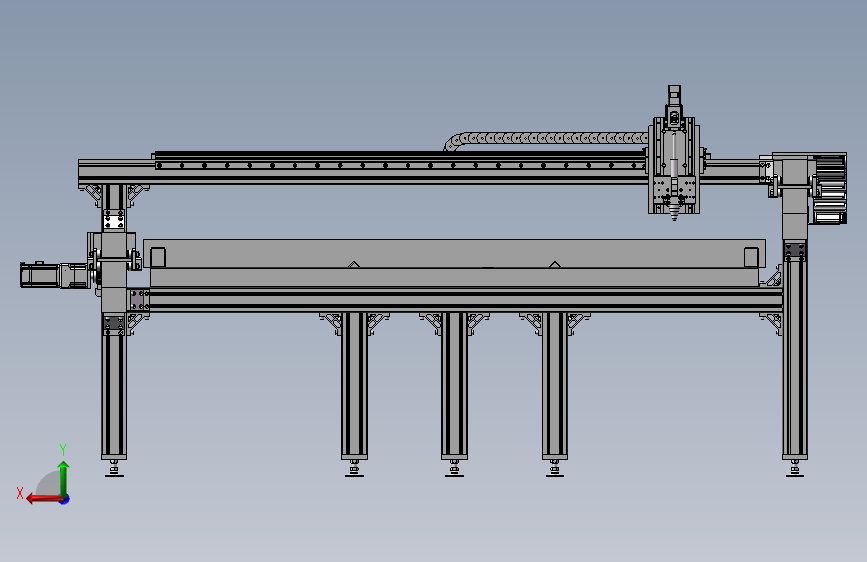Image resolution: width=867 pixels, height=562 pixels.
Task: Click the small square at the panel's left end
Action: click(158, 258)
